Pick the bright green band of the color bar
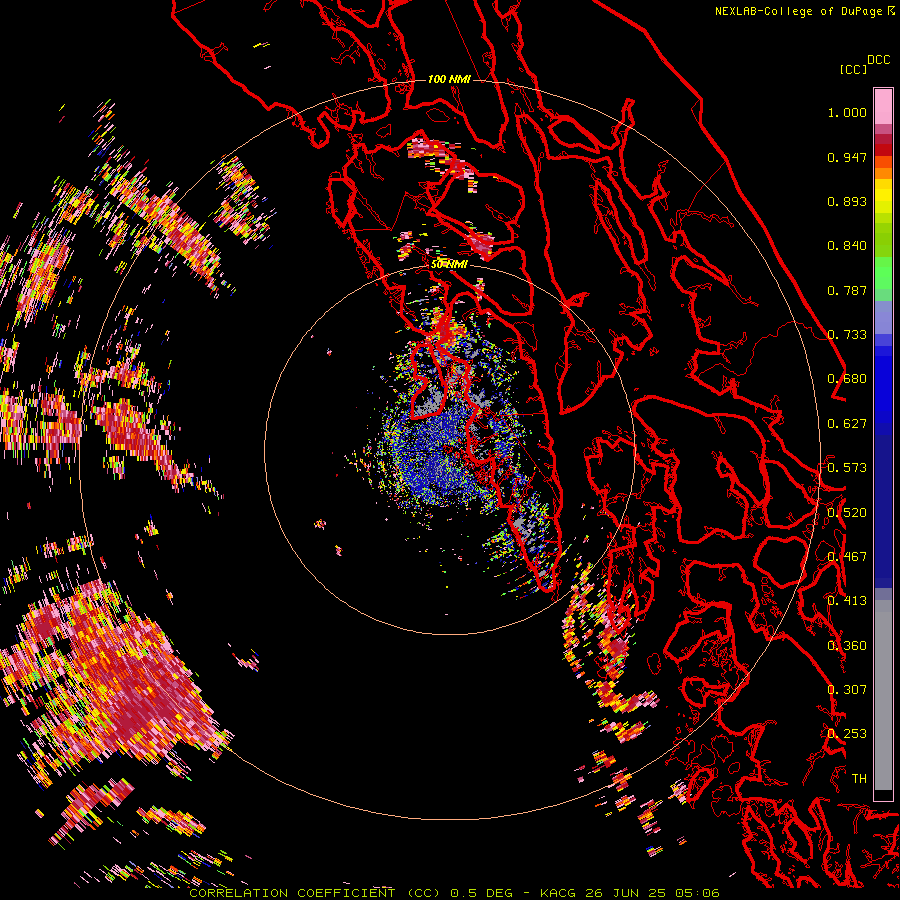 pyautogui.click(x=883, y=273)
